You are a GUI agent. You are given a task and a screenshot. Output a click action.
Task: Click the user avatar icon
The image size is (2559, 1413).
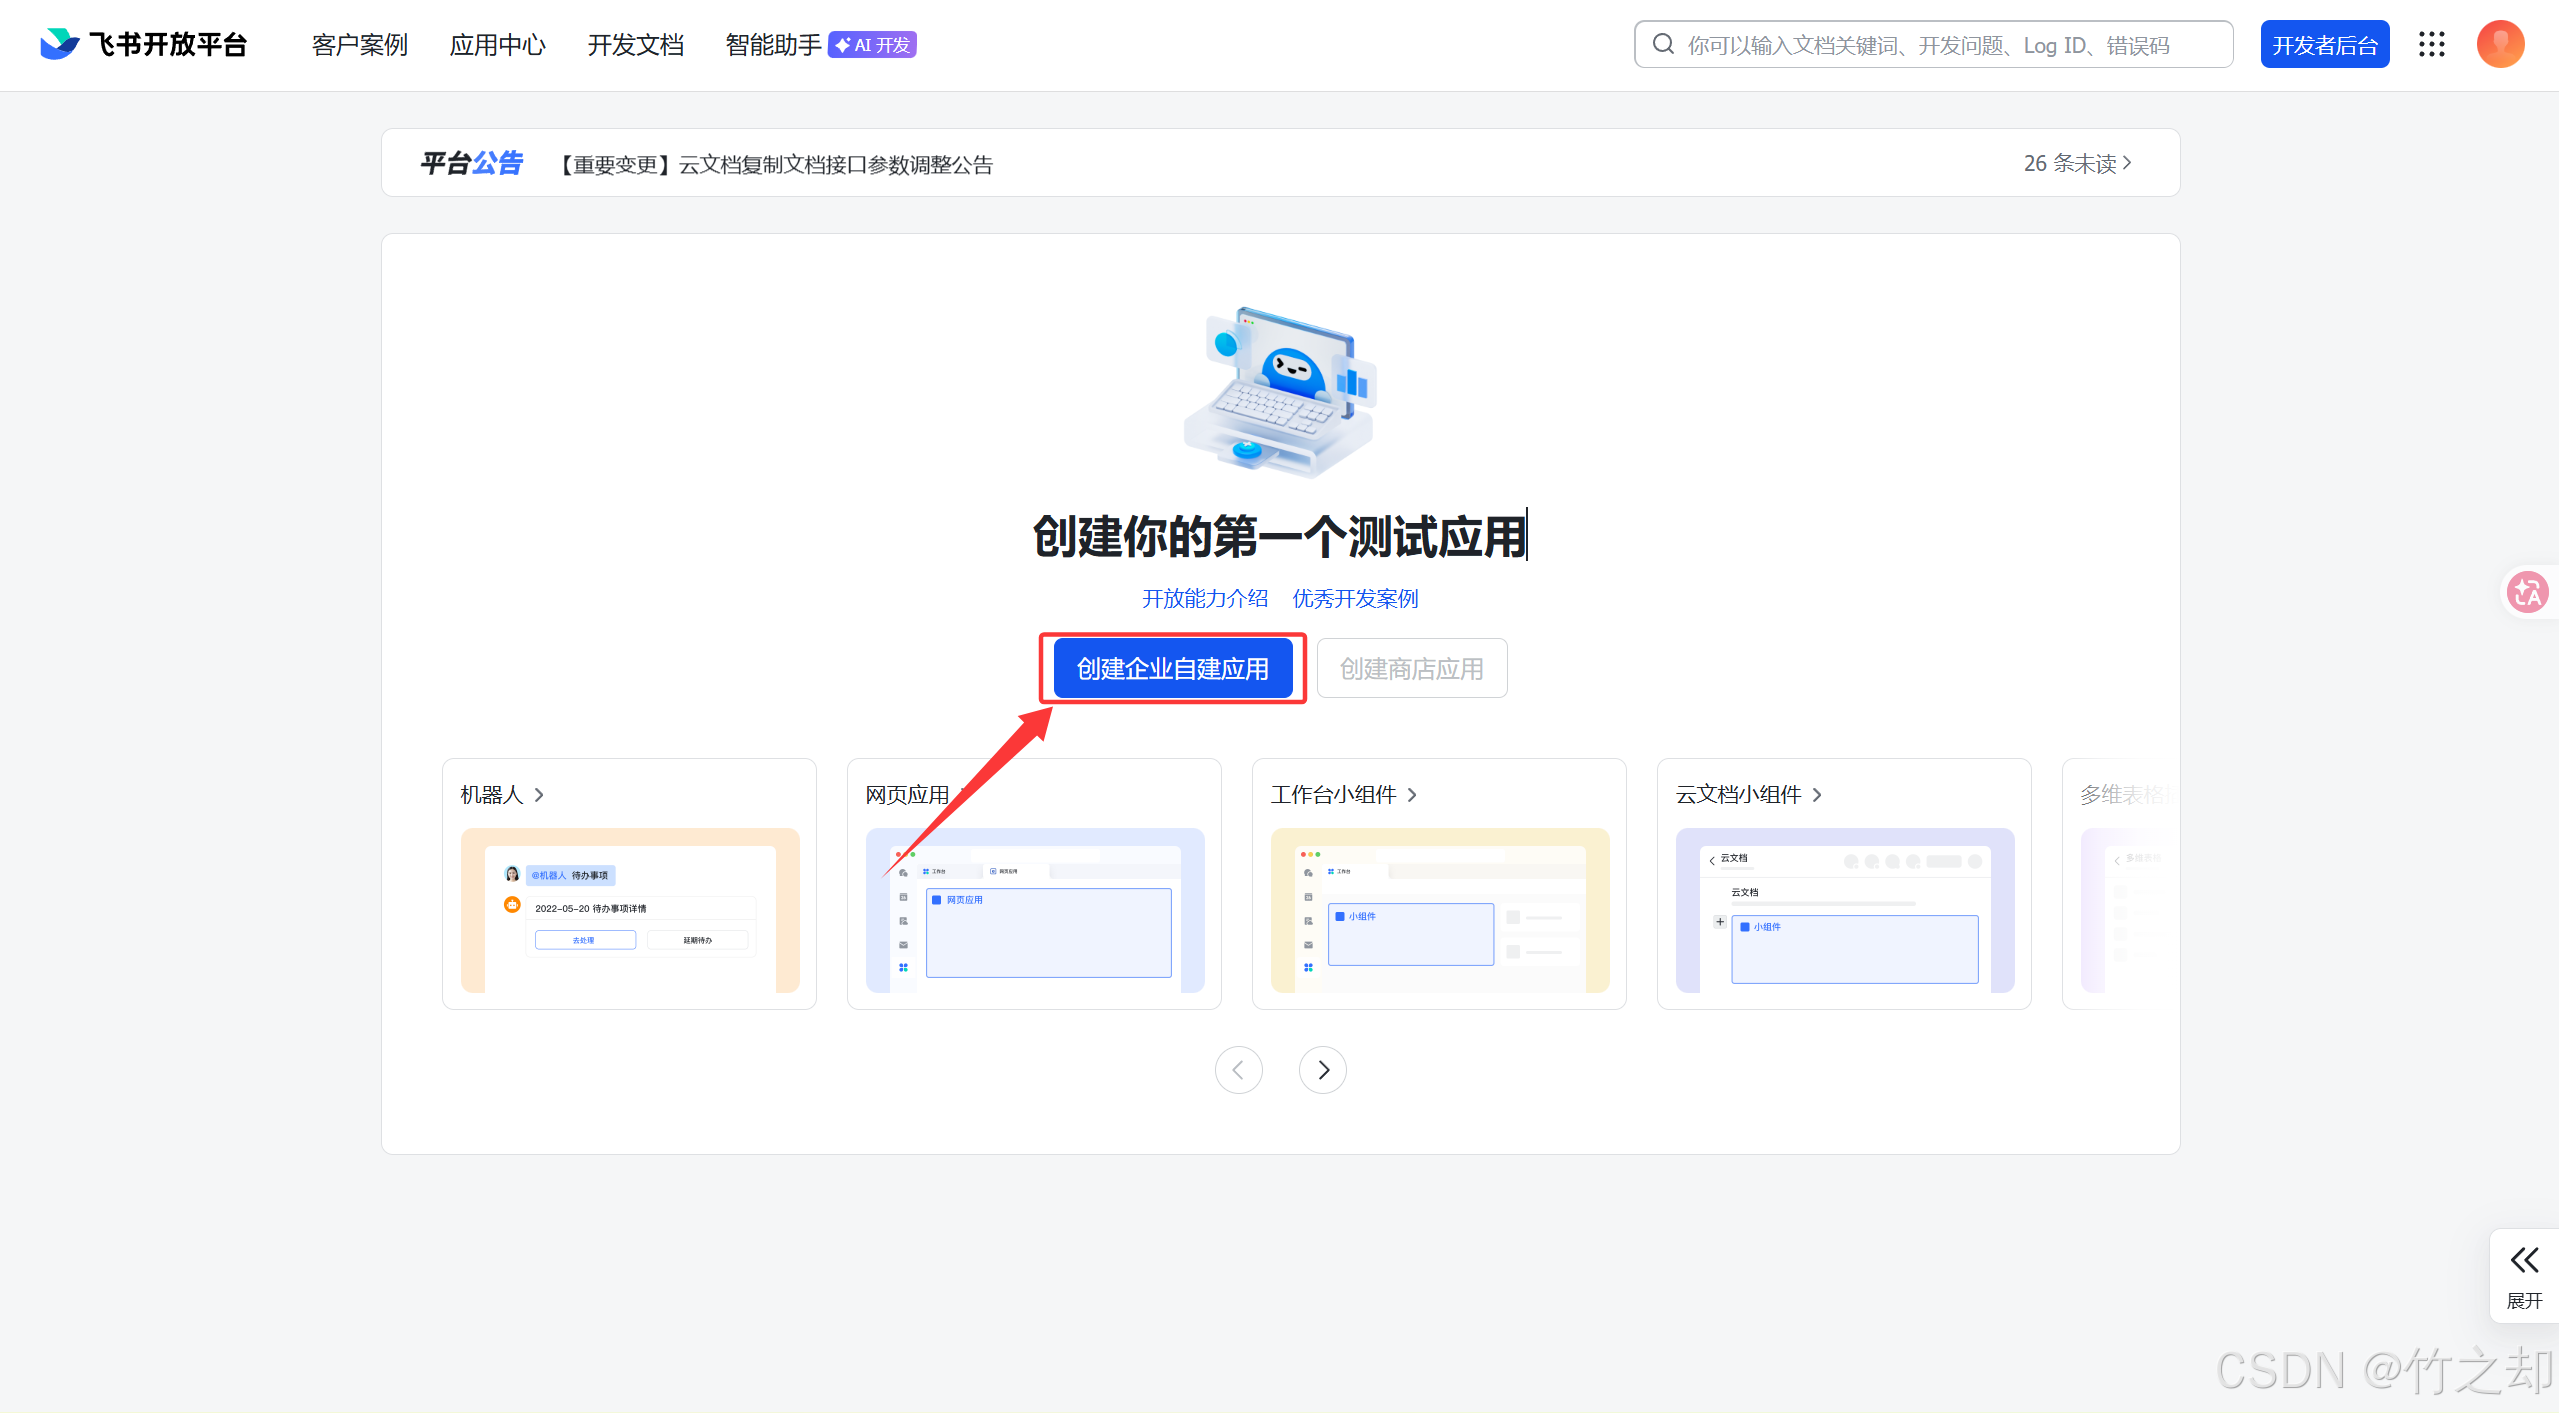tap(2500, 44)
